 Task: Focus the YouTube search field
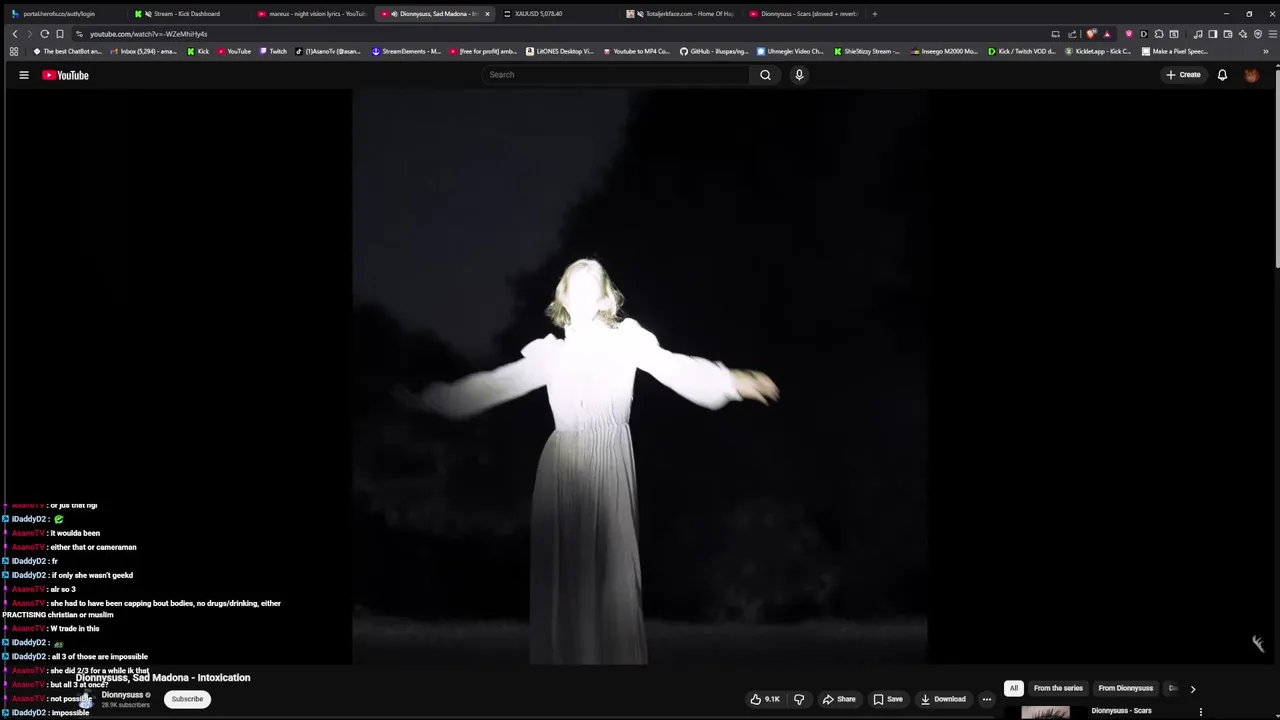coord(616,75)
